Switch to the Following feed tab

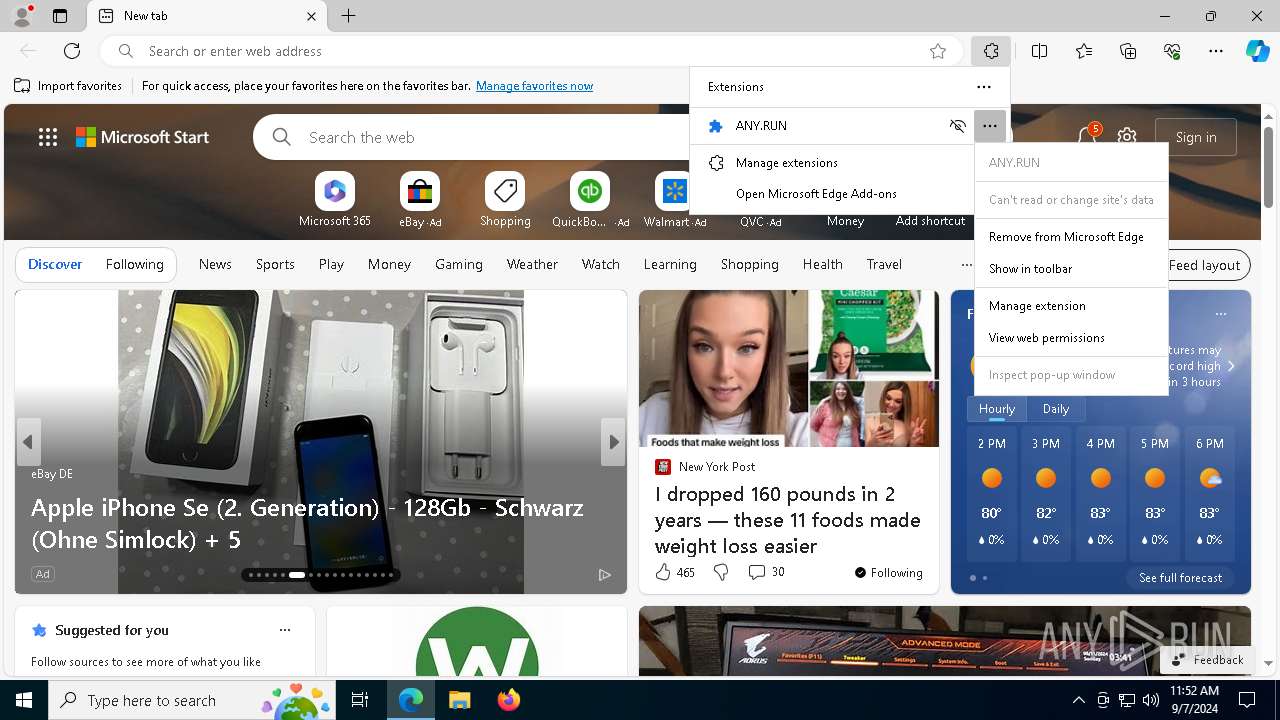134,264
